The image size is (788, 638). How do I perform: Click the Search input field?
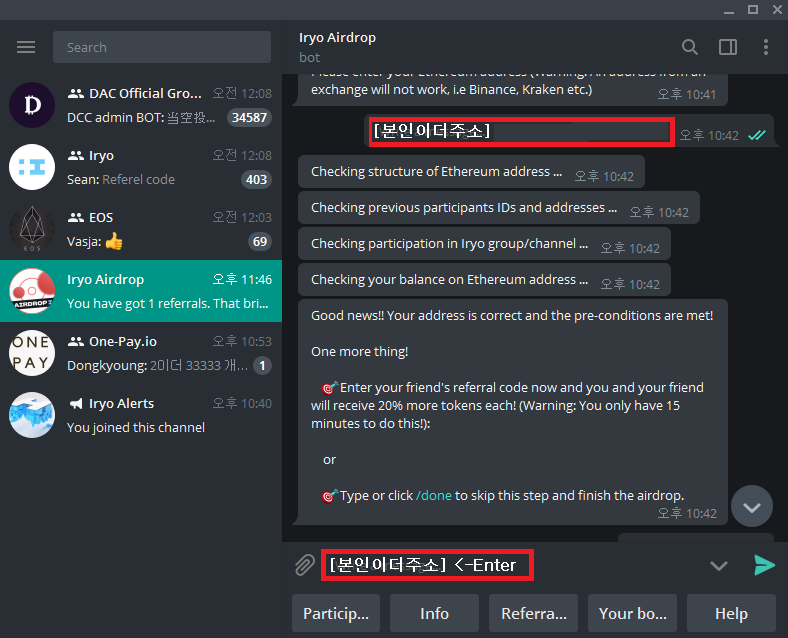162,47
